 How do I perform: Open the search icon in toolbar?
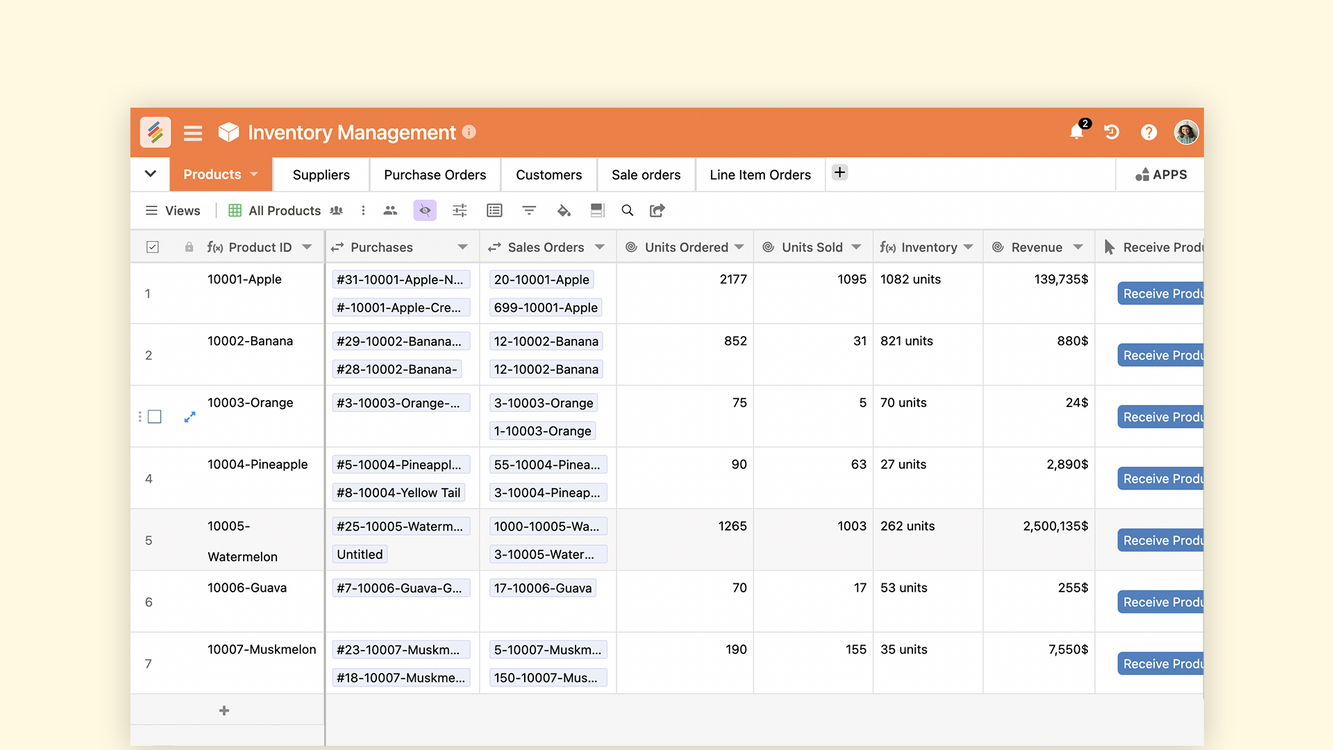pos(627,211)
